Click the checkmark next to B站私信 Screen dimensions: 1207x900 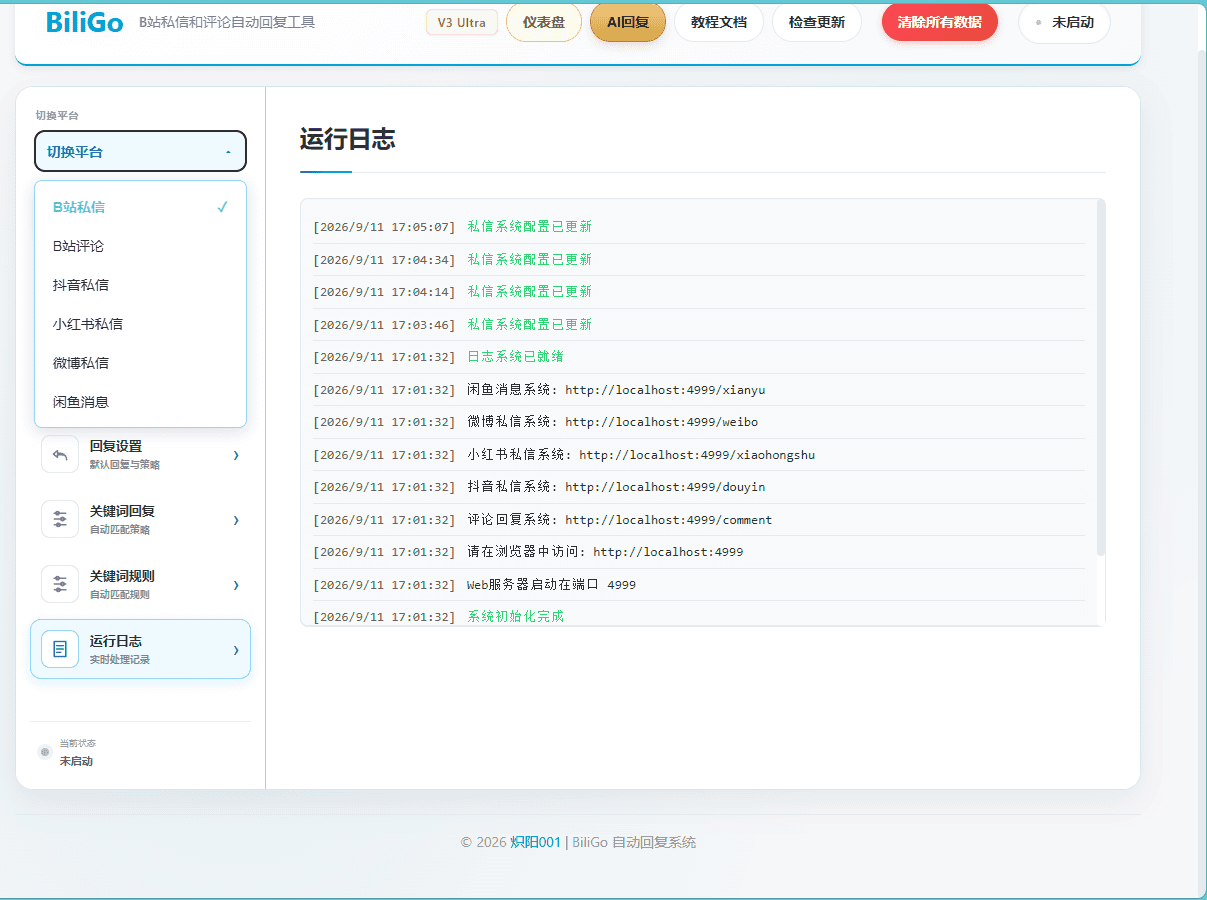click(x=222, y=207)
